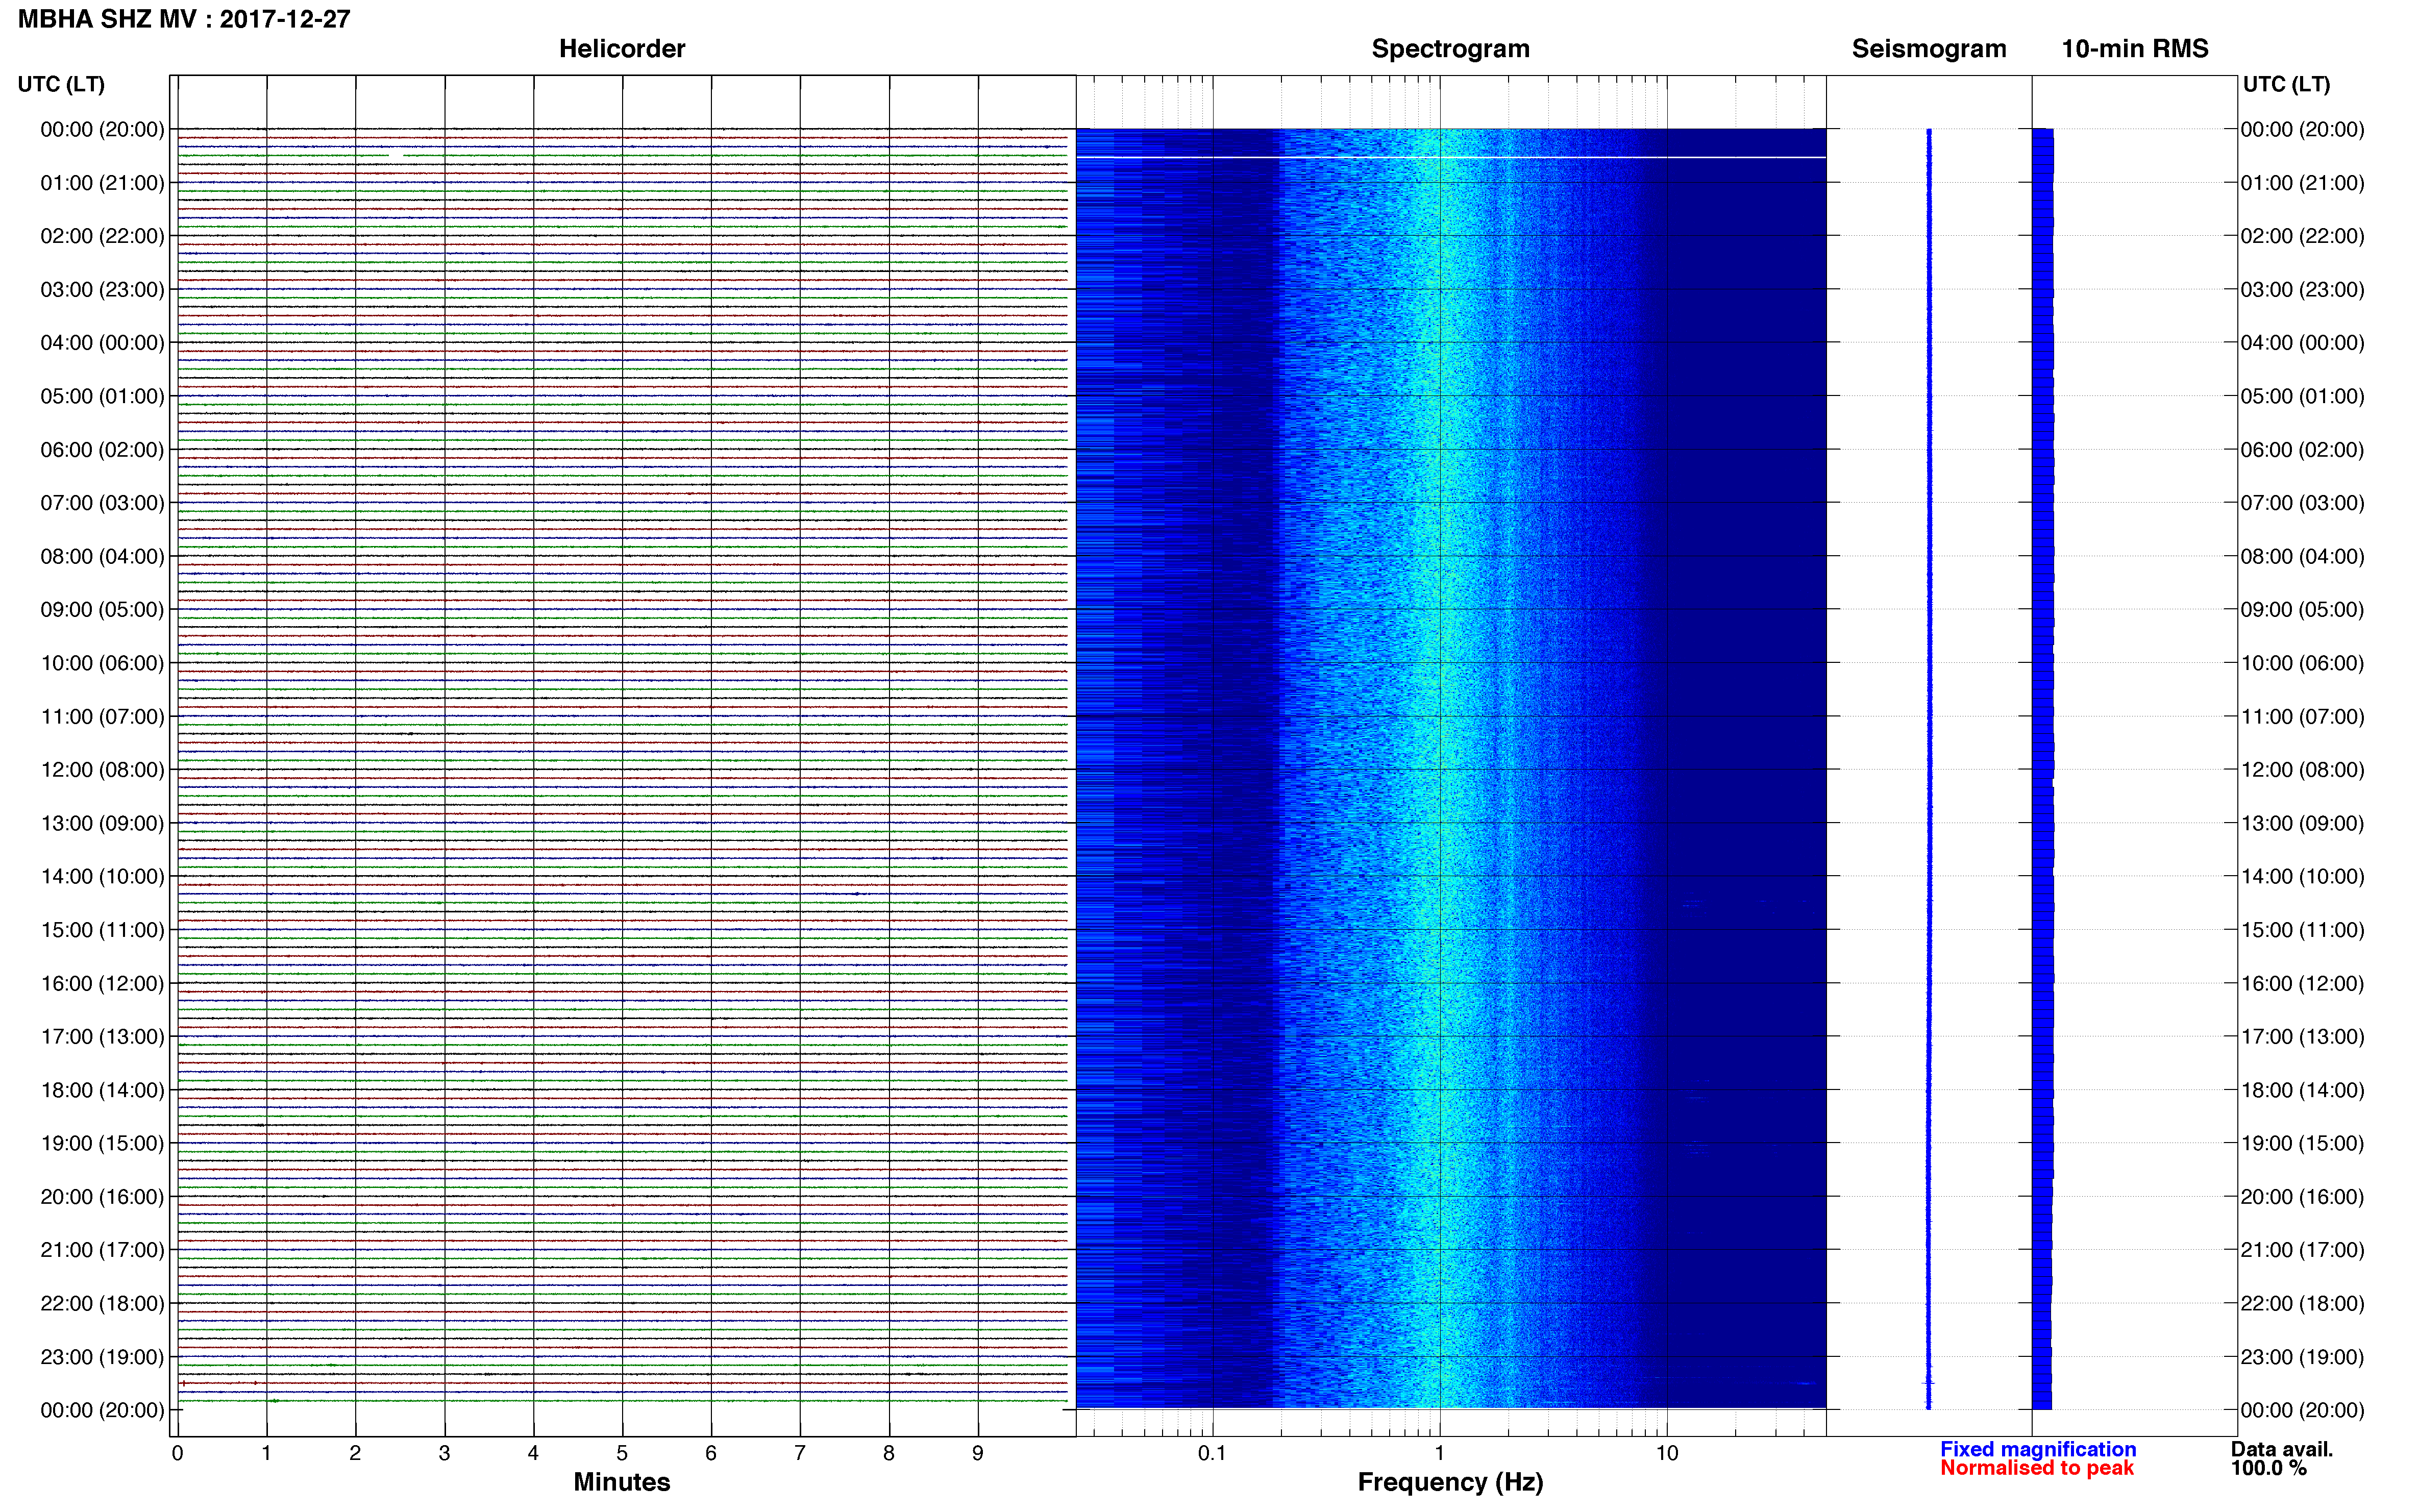Click '04:00 (00:00)' on the Helicorder time axis
Screen dimensions: 2419x1512
coord(102,343)
